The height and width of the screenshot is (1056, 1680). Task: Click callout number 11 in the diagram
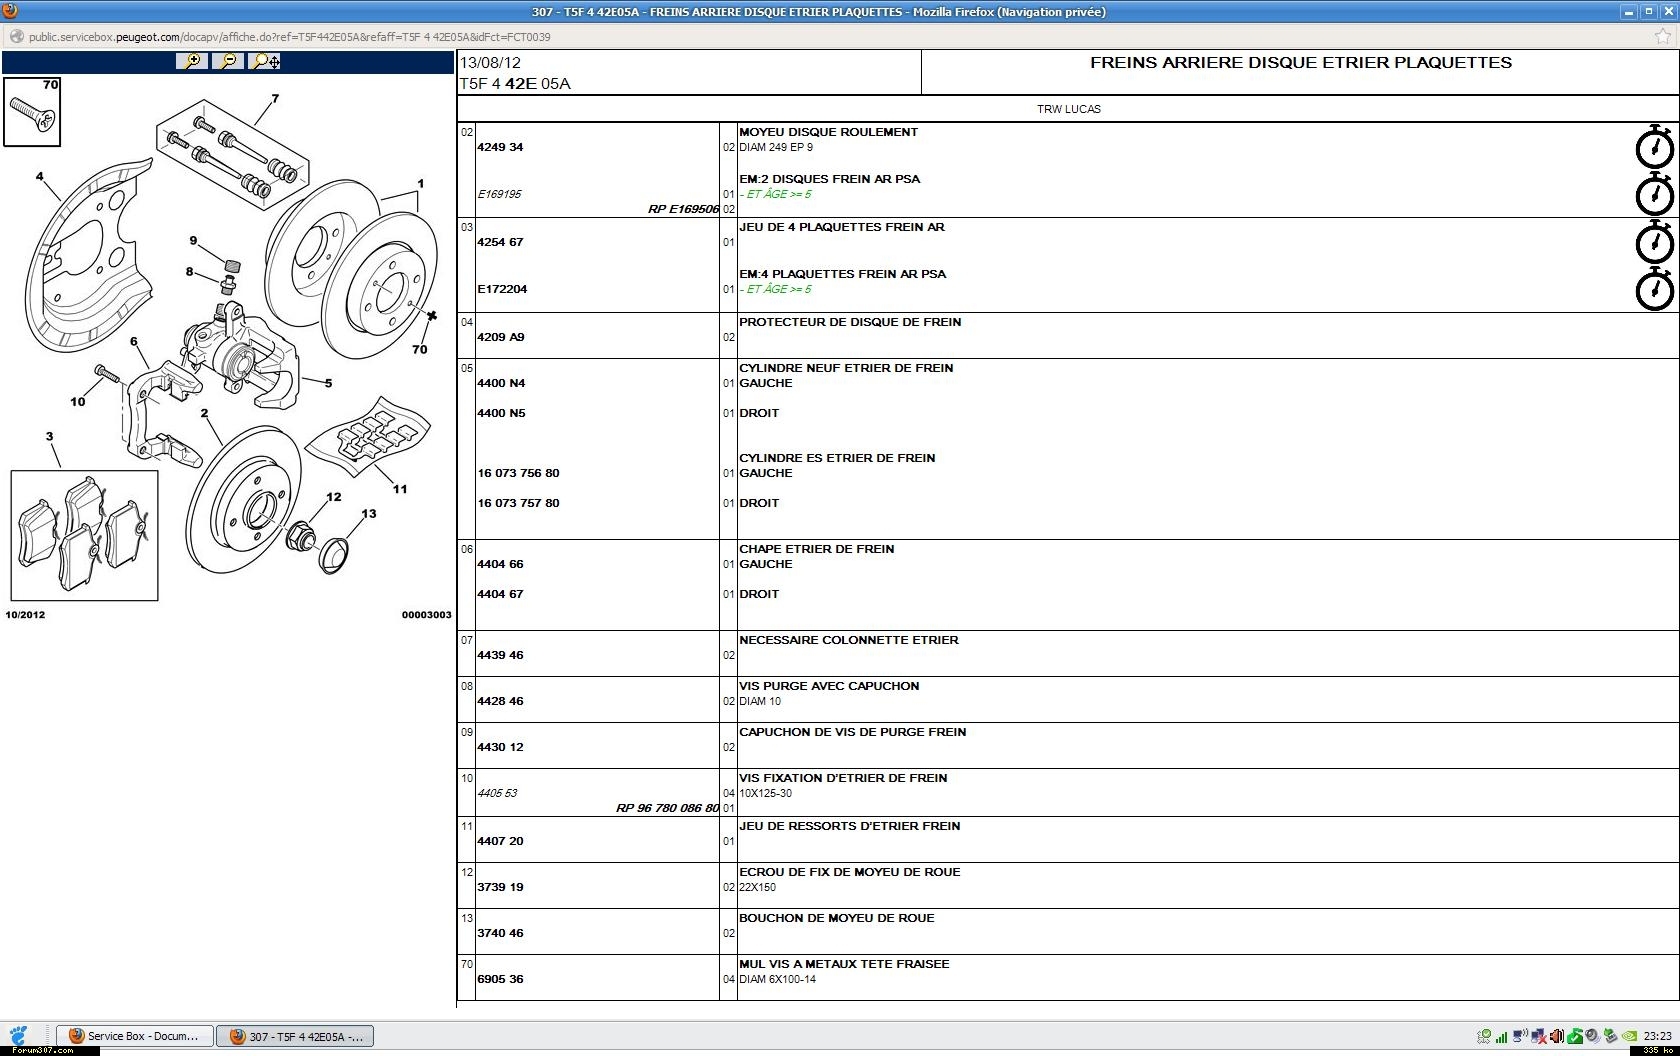400,489
